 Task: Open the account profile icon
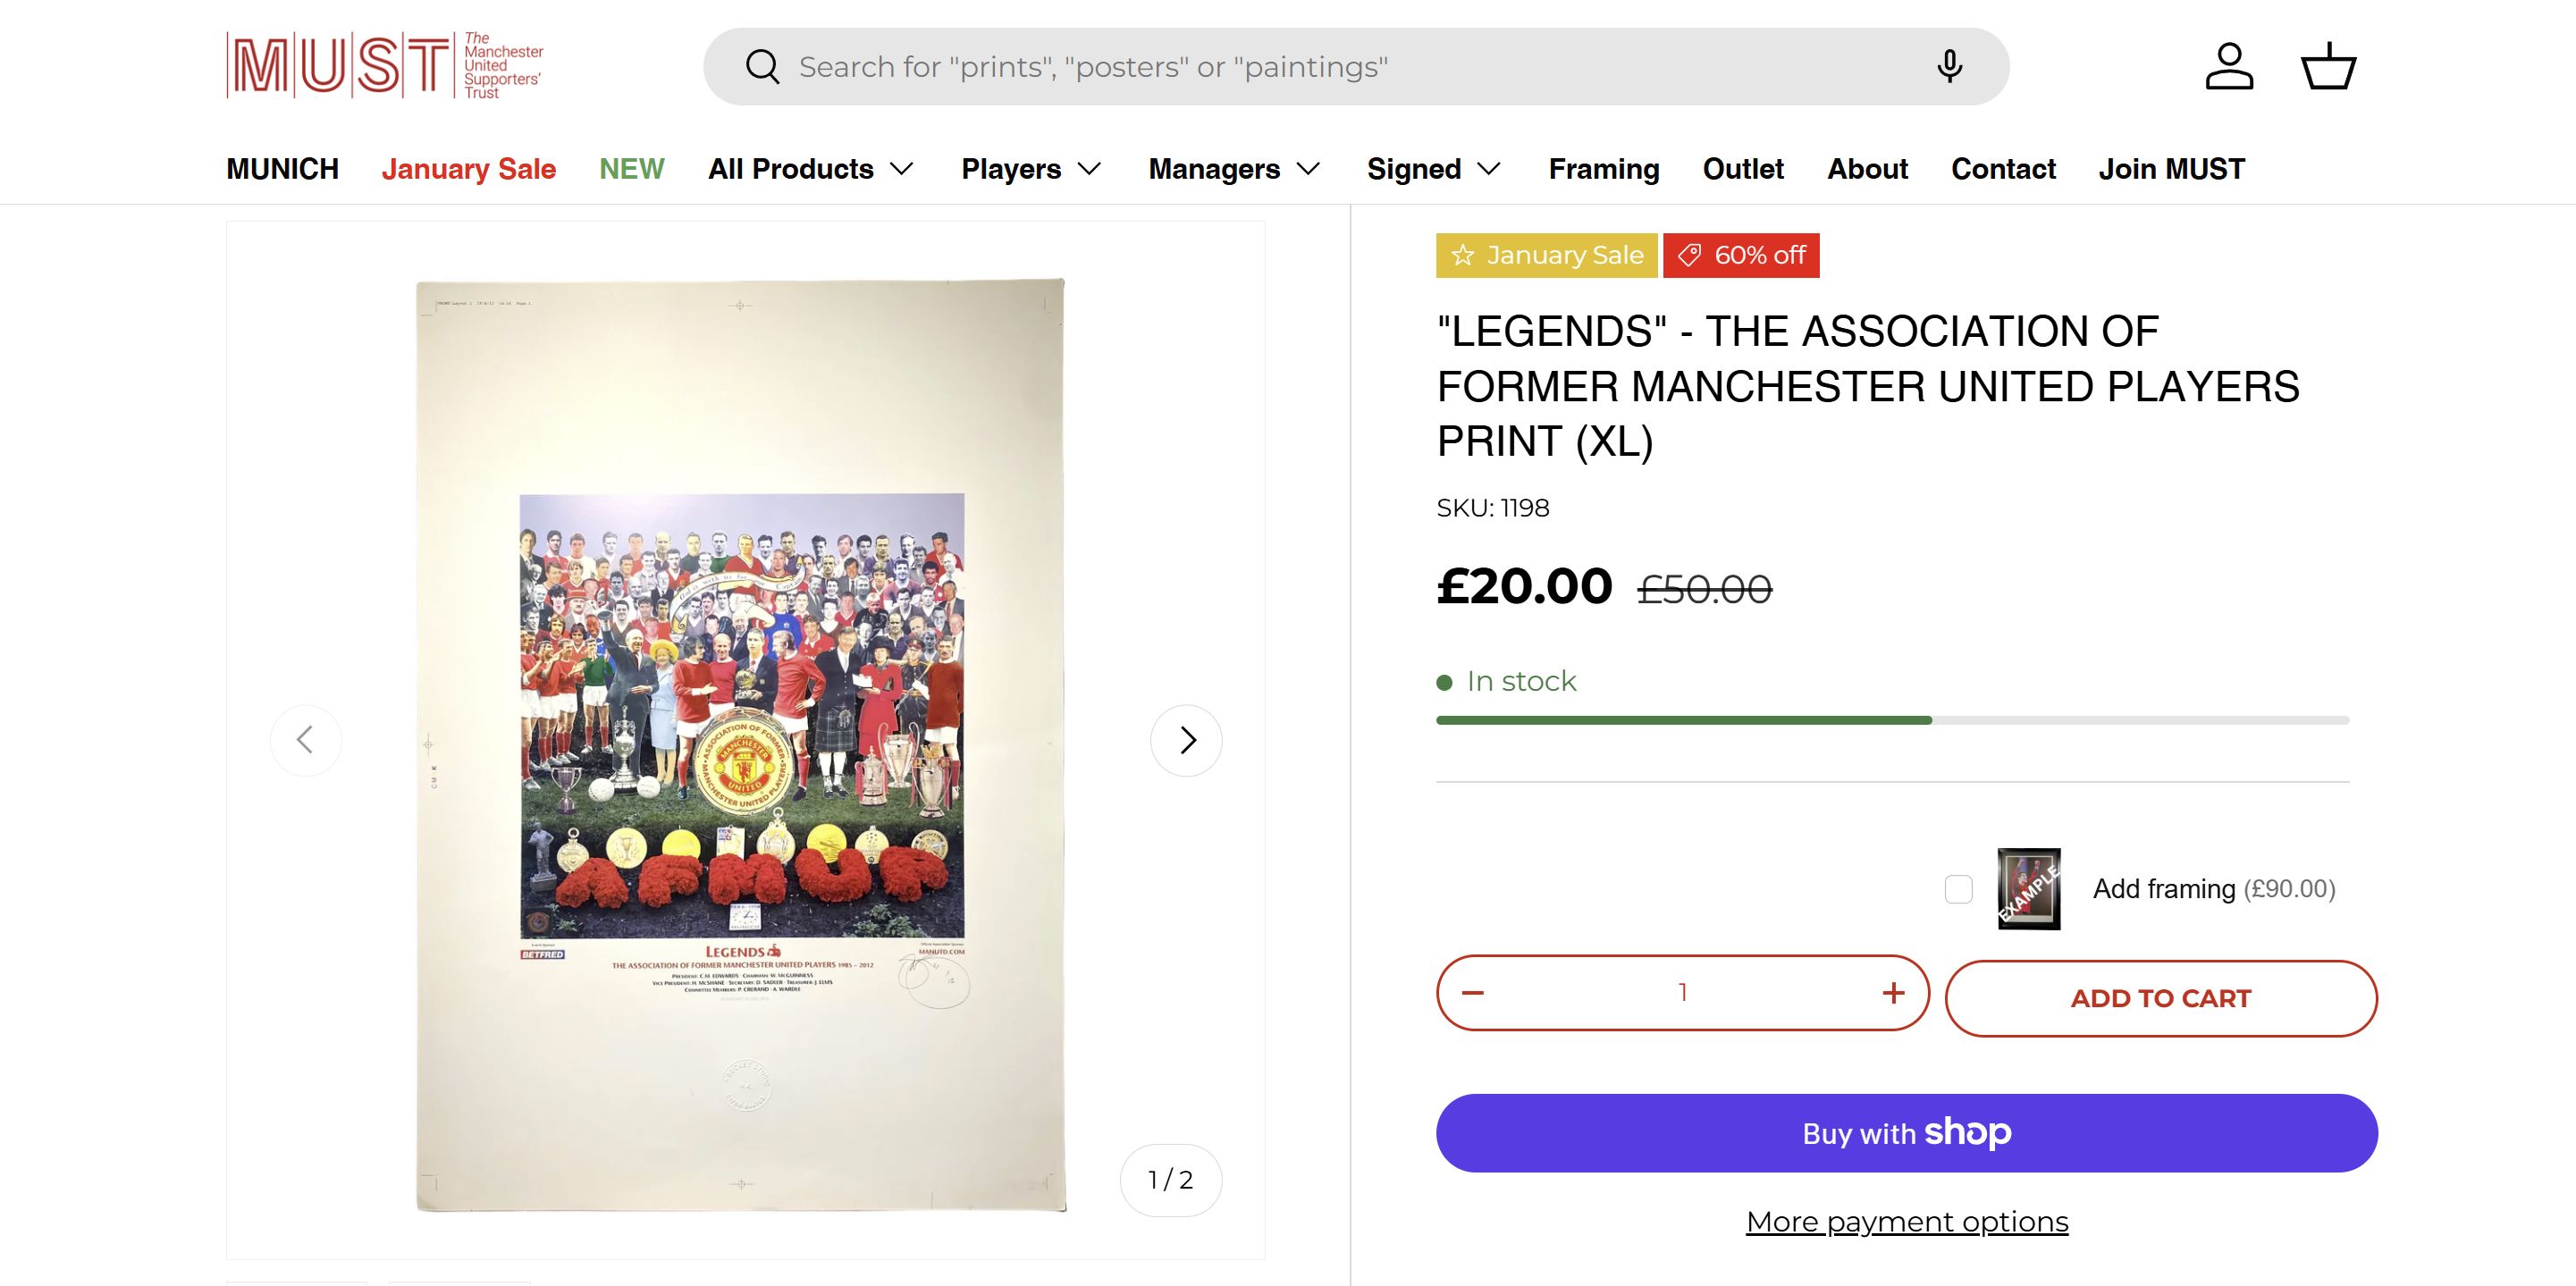2229,67
